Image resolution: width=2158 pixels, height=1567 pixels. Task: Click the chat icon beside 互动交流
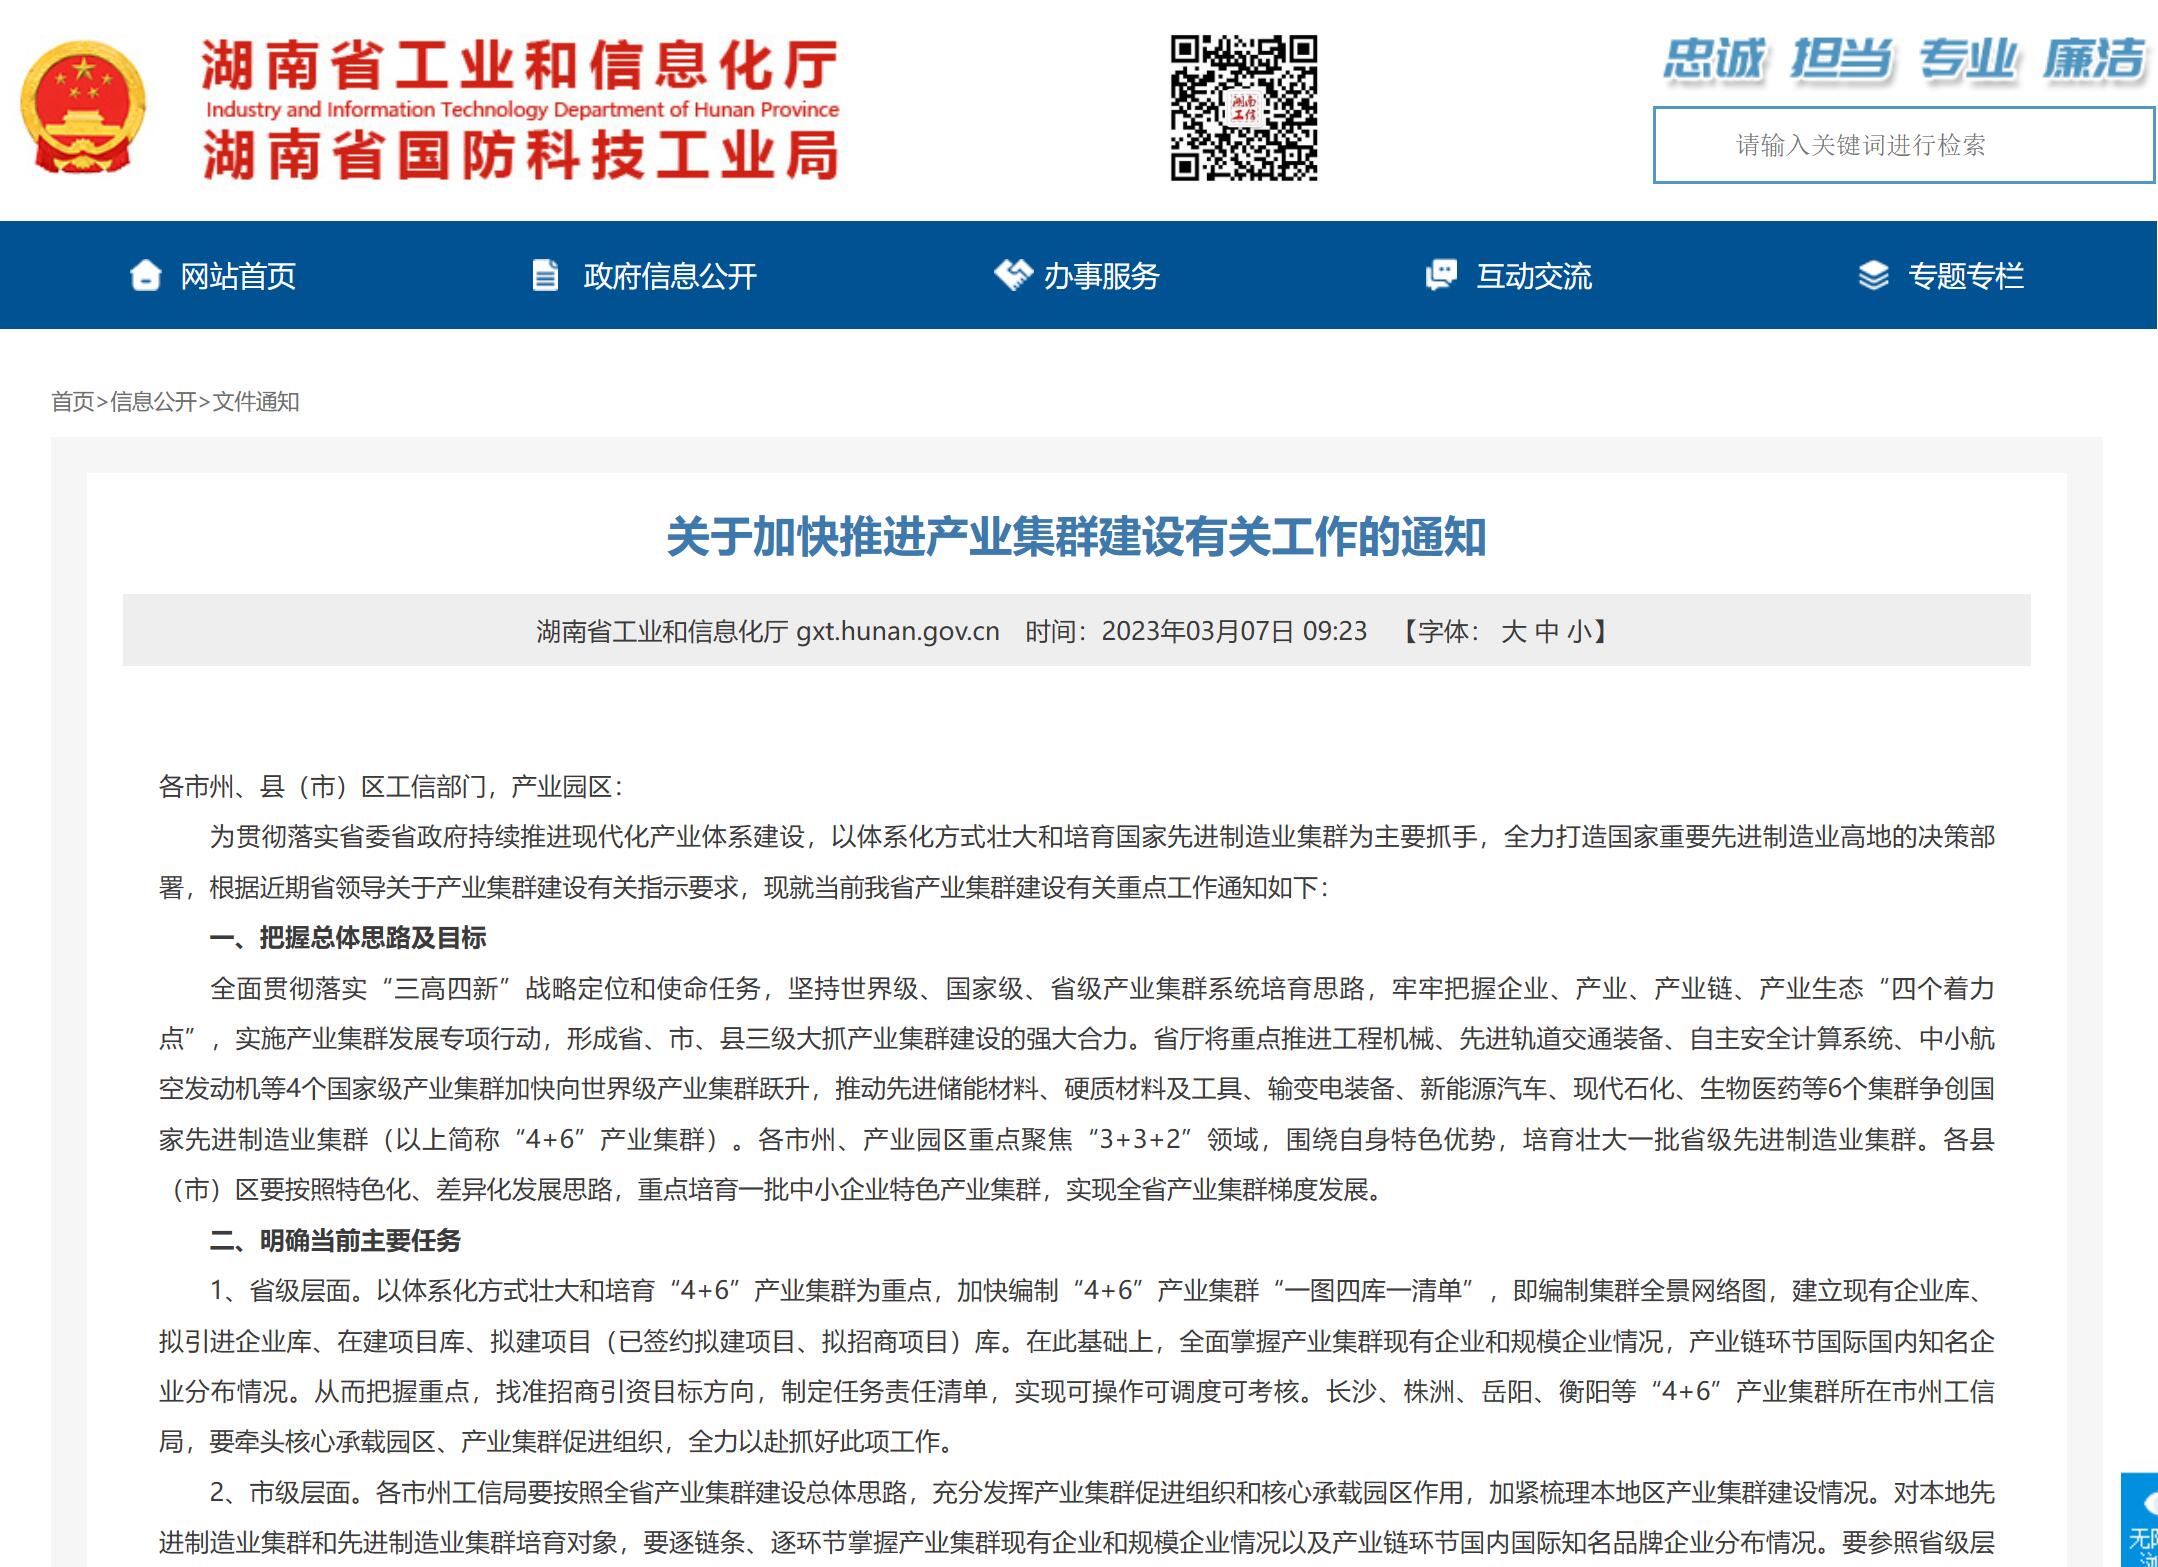[1441, 275]
